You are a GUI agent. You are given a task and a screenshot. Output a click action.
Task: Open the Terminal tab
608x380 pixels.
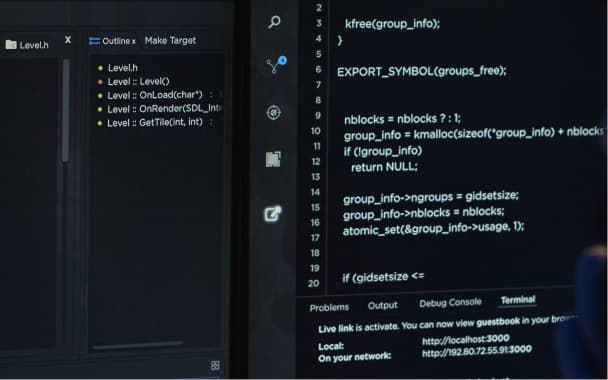(518, 300)
